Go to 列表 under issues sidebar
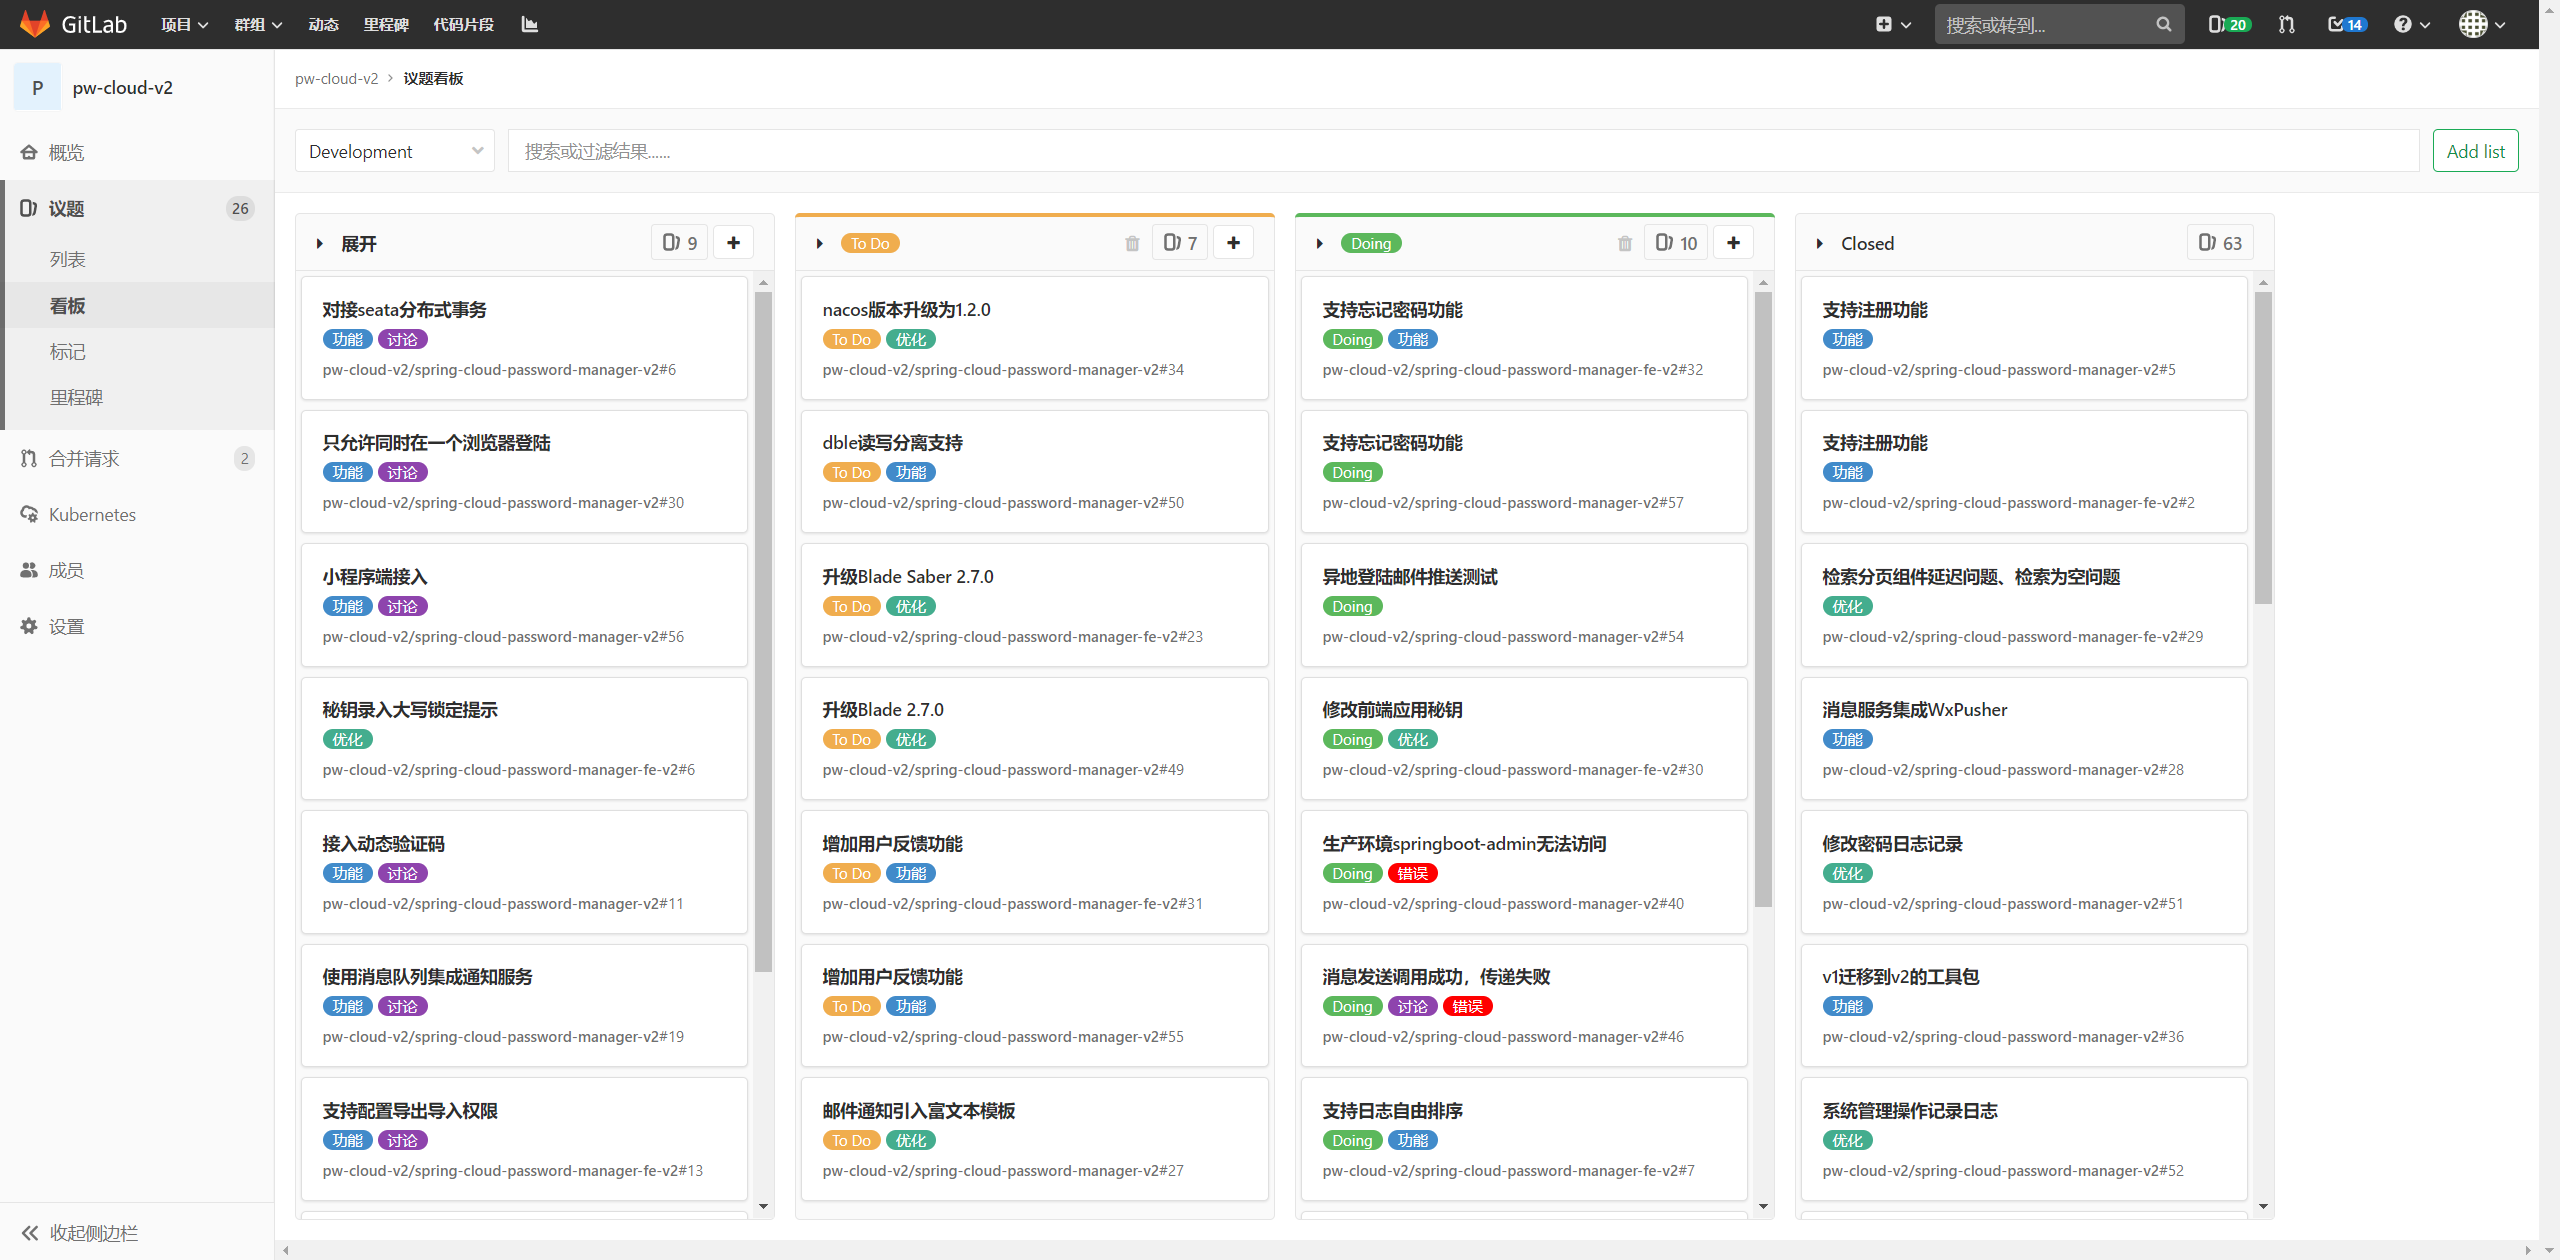 point(68,259)
